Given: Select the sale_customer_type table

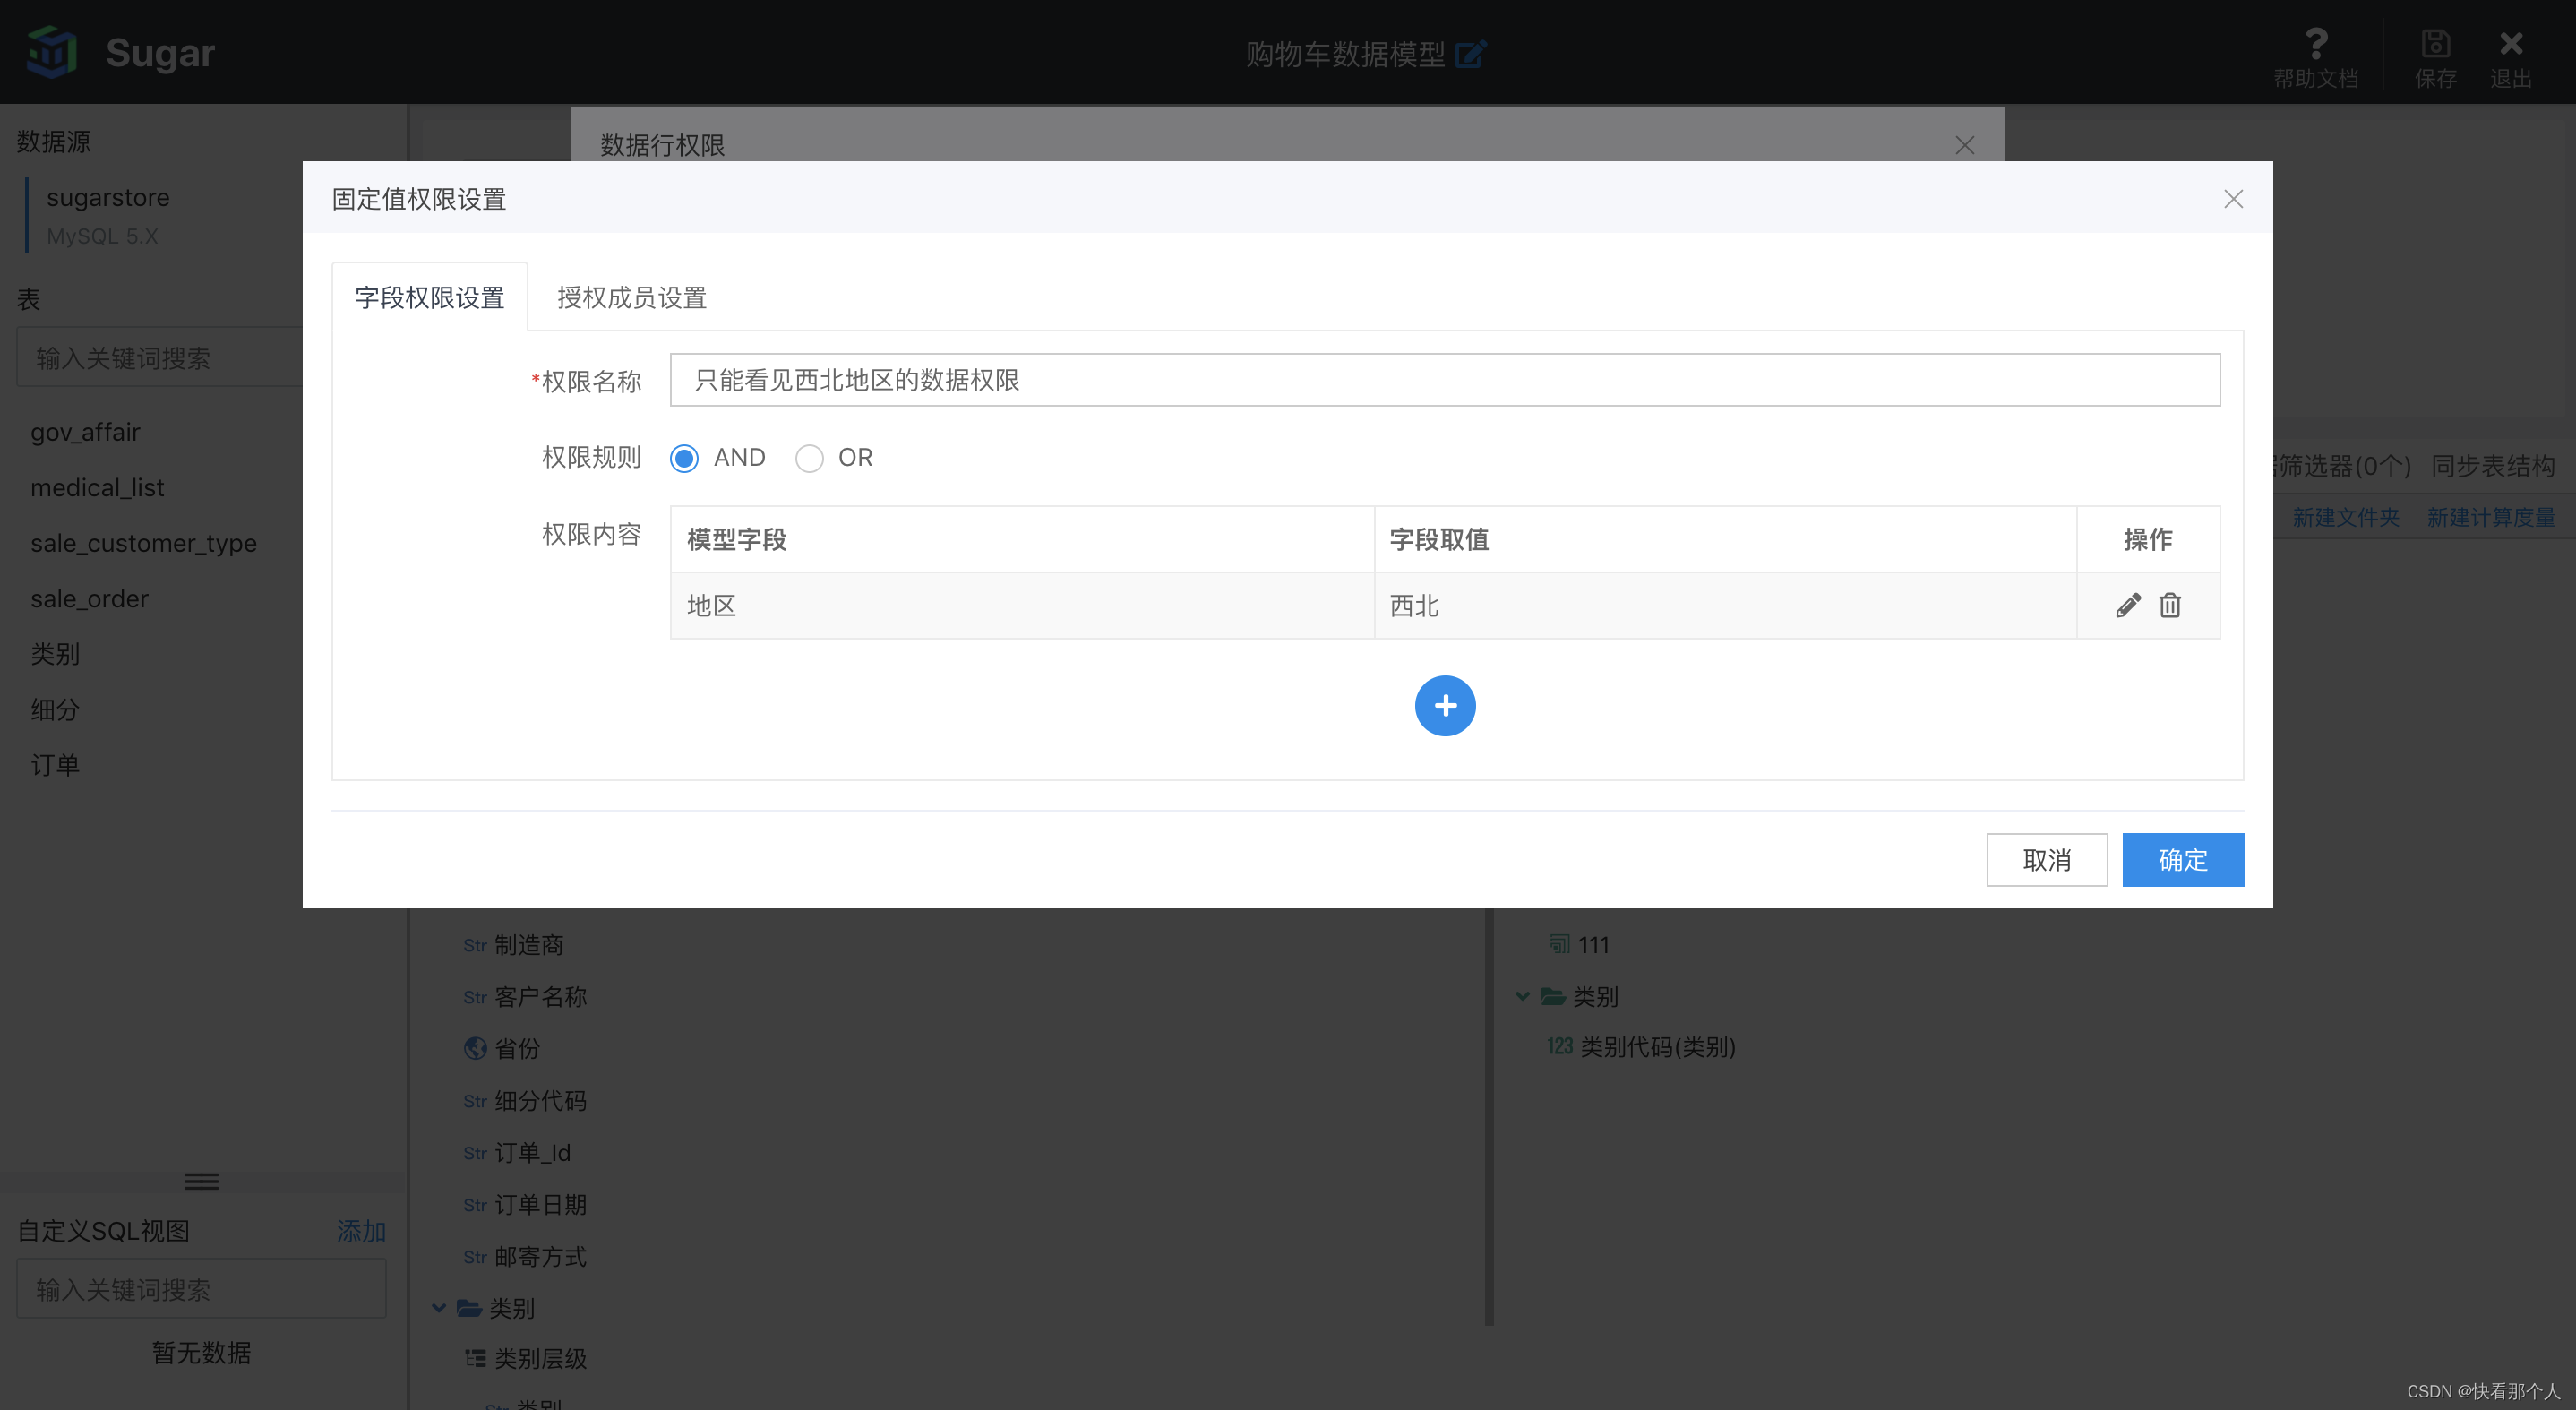Looking at the screenshot, I should (143, 543).
